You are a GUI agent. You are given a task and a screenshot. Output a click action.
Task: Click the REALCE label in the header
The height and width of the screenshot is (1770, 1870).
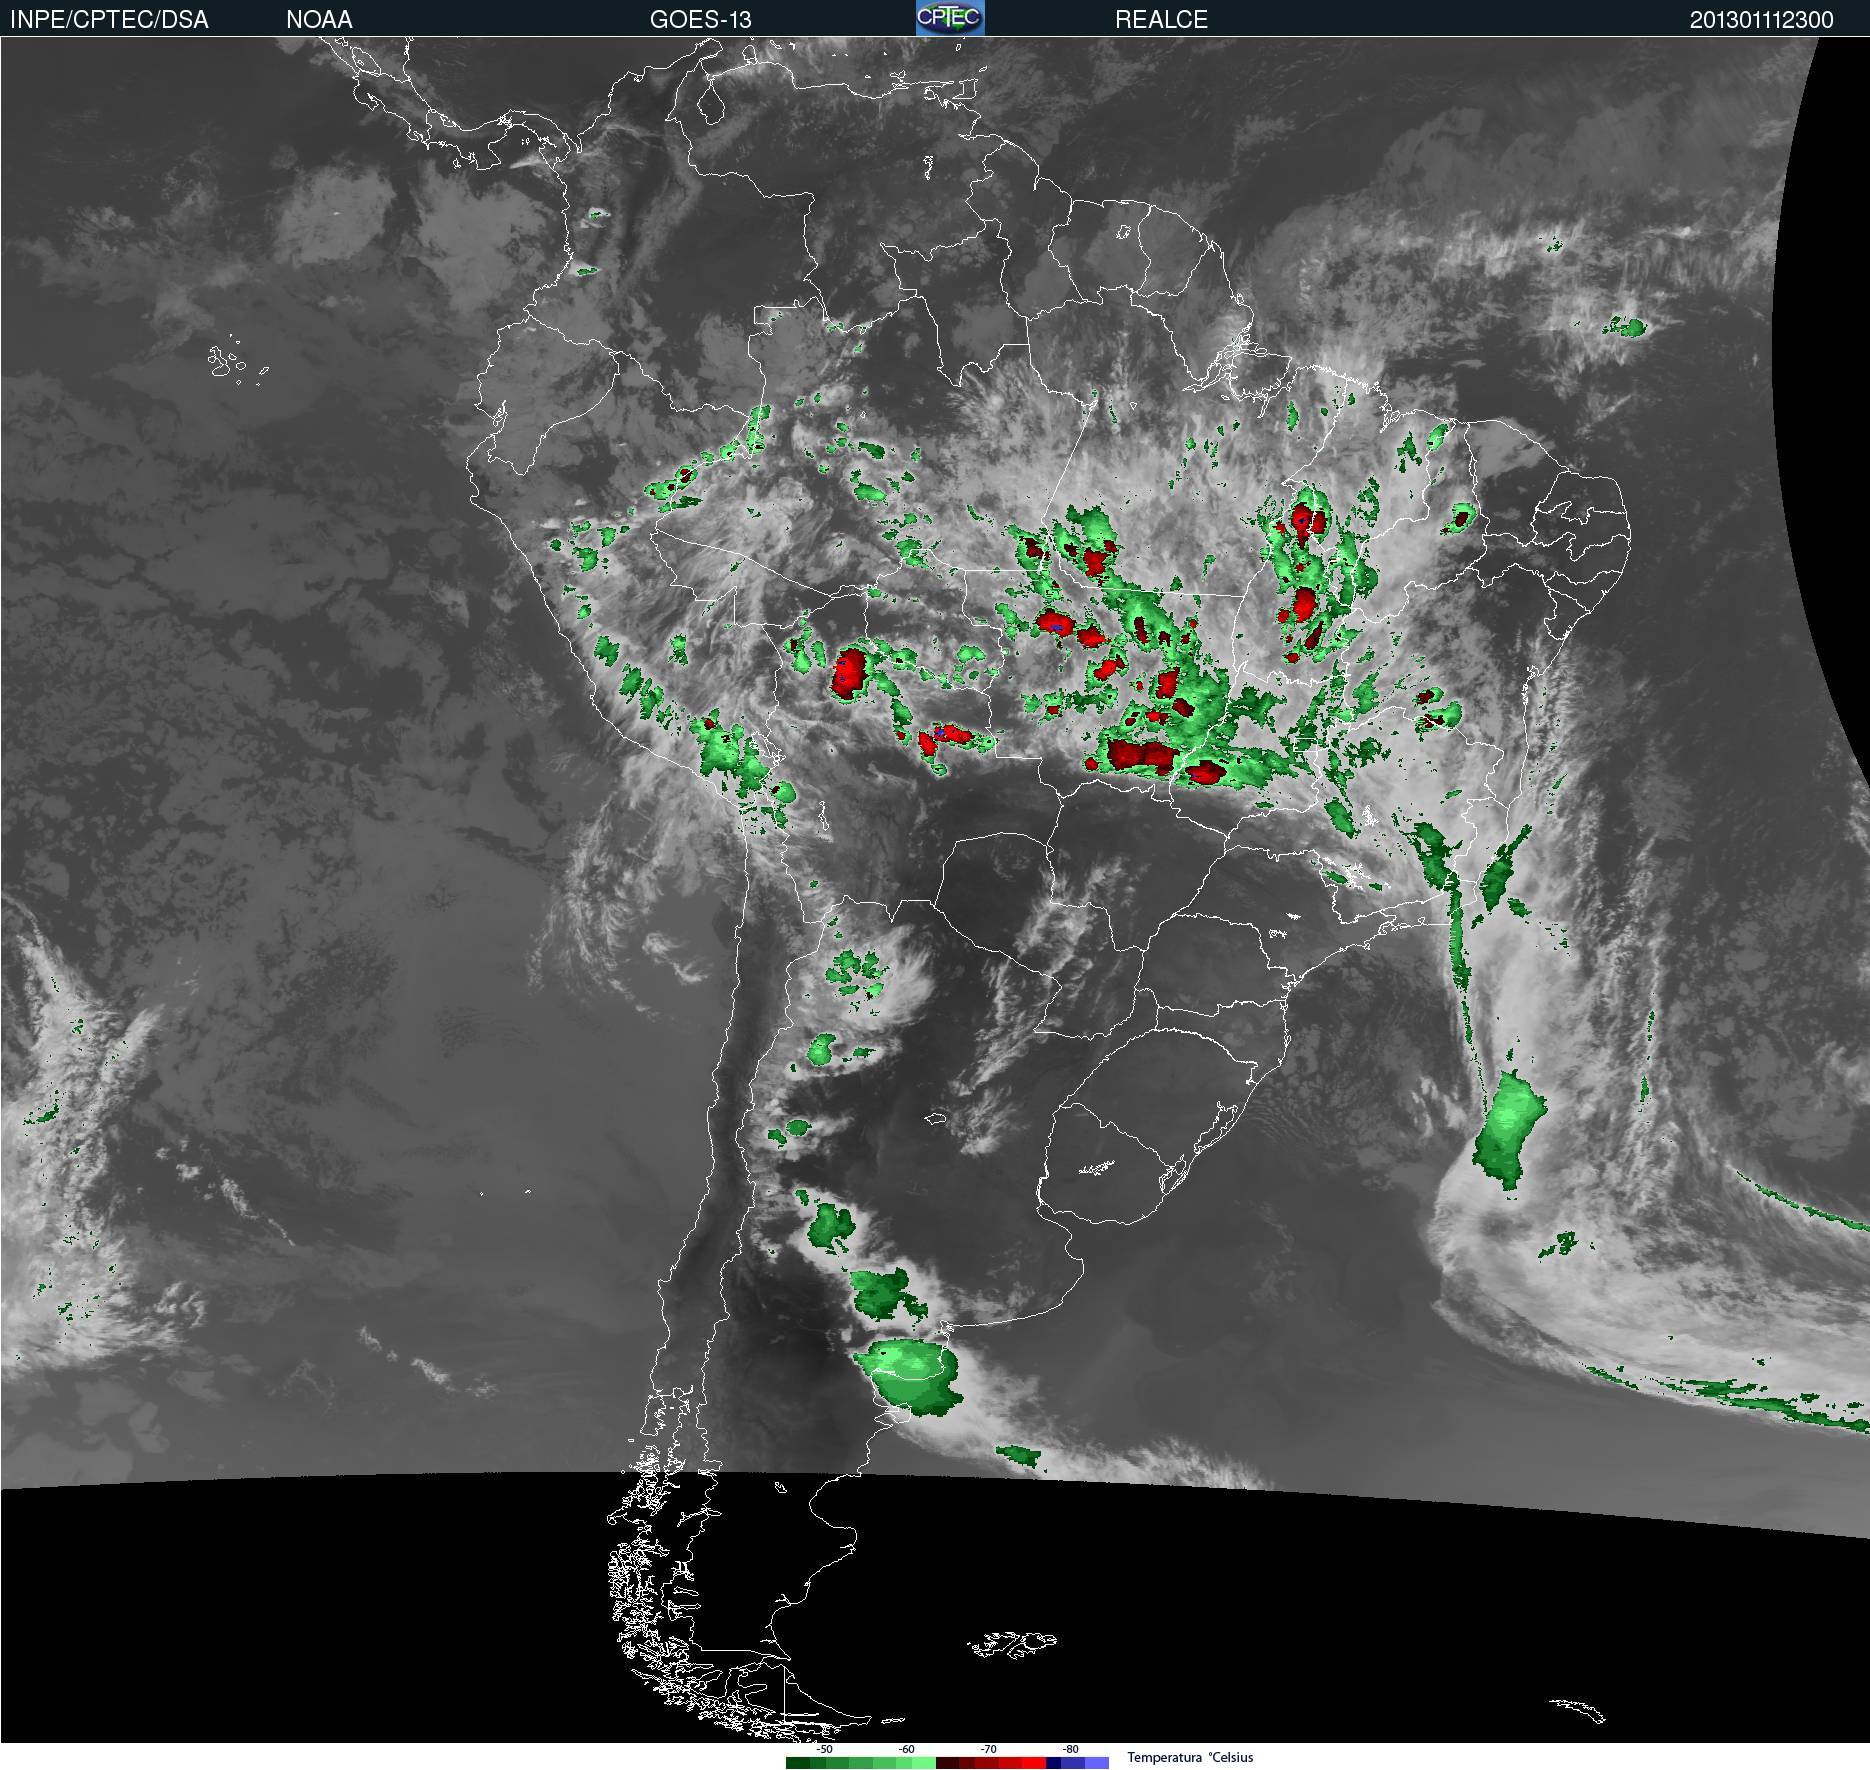1161,19
